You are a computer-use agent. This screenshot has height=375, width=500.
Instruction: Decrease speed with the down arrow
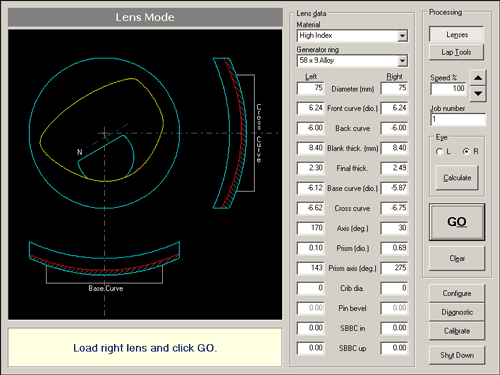tap(478, 94)
